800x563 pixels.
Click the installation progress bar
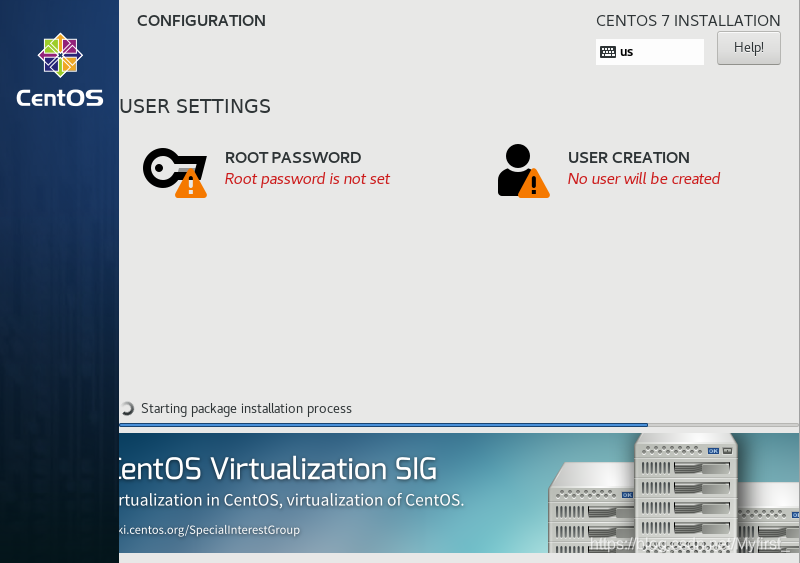[459, 425]
